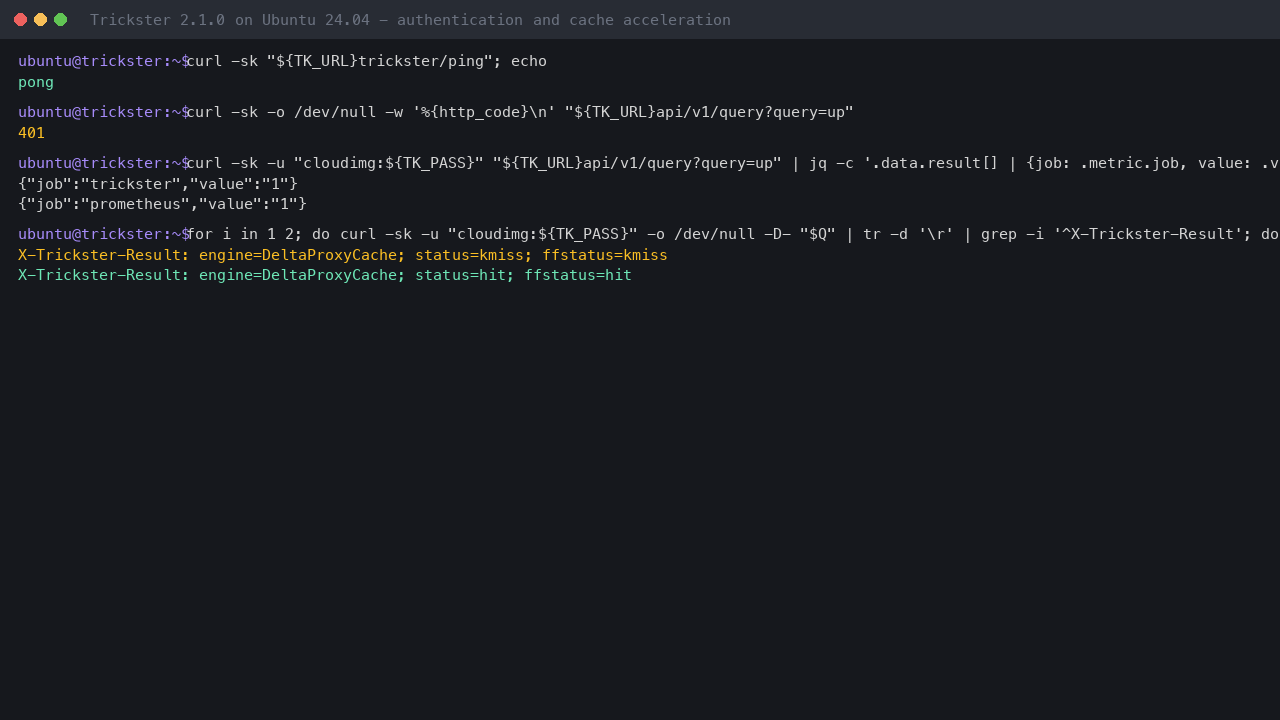1280x720 pixels.
Task: Click the green maximize window button
Action: point(60,20)
